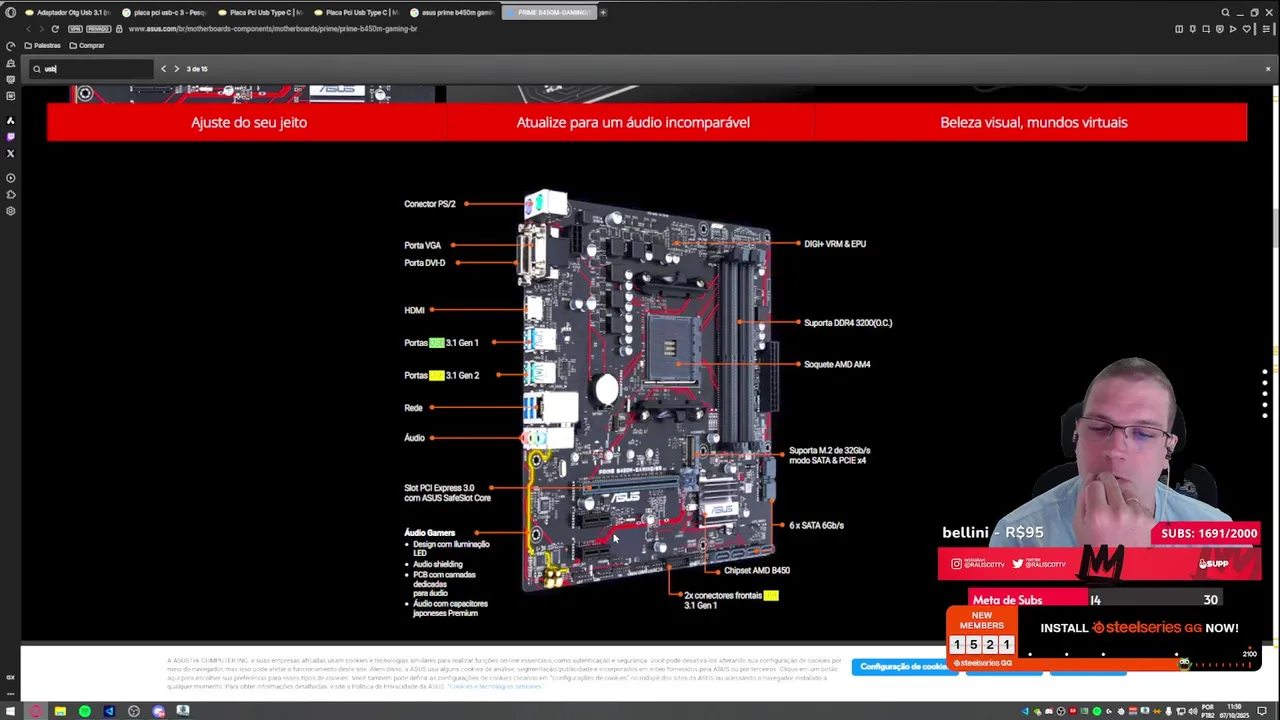Click the 'Chipset AMD B450' label
The image size is (1280, 720).
pyautogui.click(x=757, y=570)
